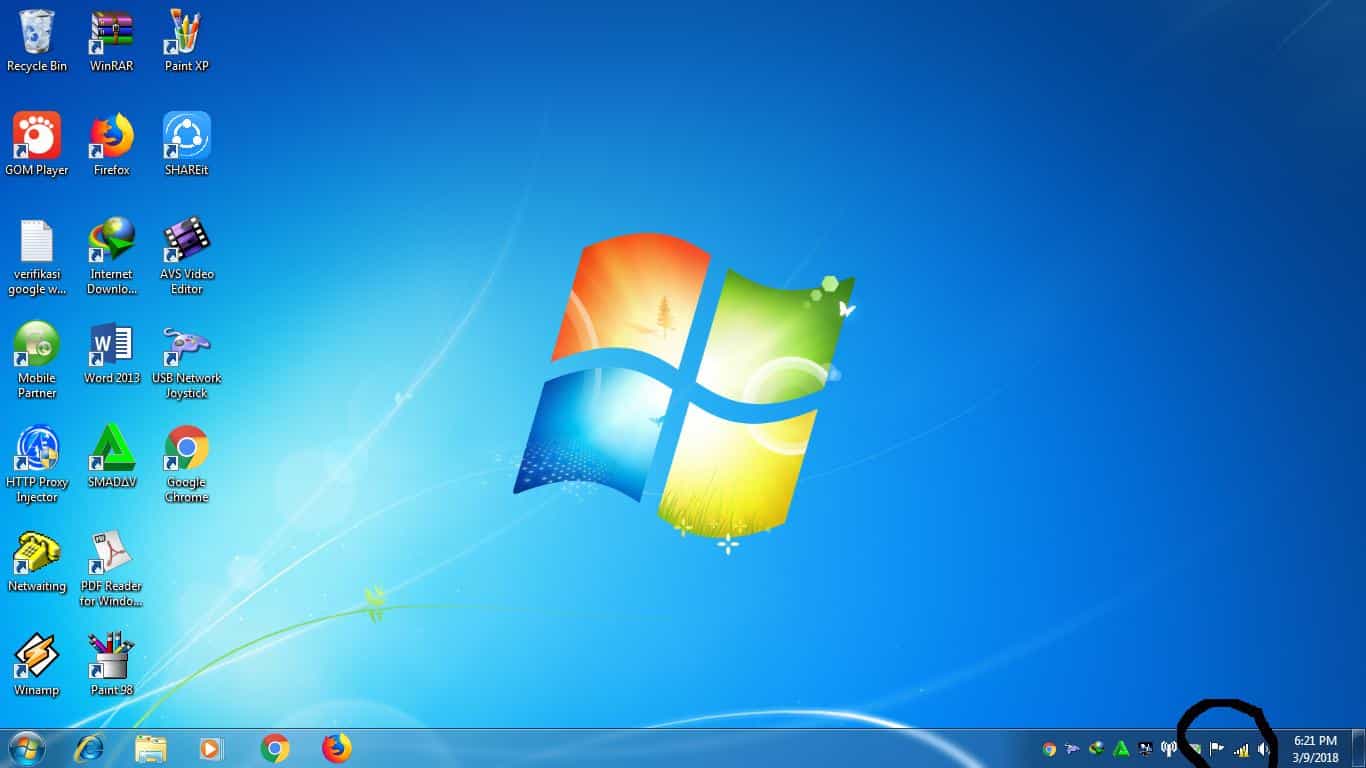This screenshot has width=1366, height=768.
Task: Open the clock showing 6:21 PM
Action: 1315,749
